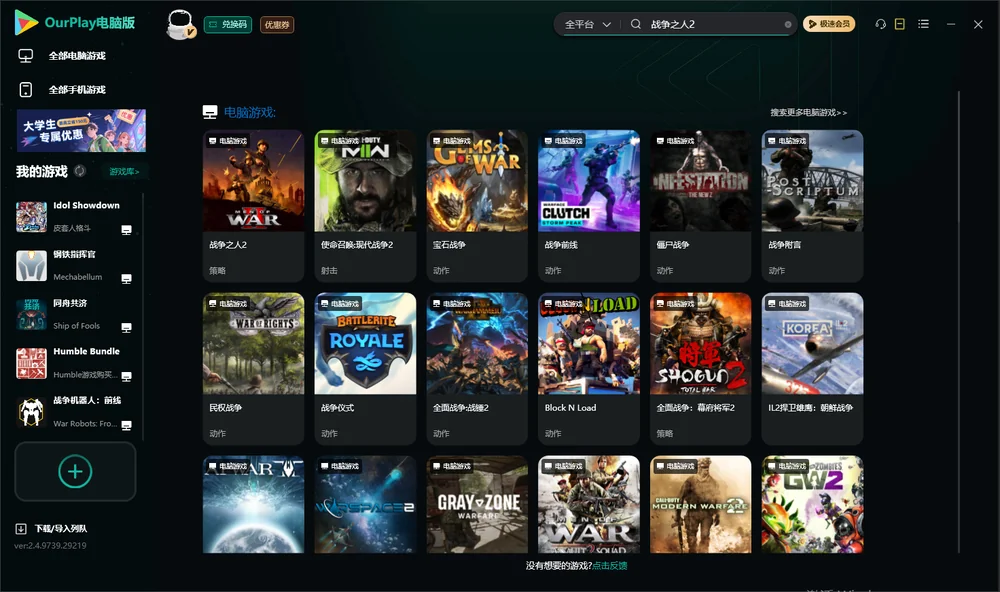Open the 全面战争:战锤2 game card

tap(477, 369)
